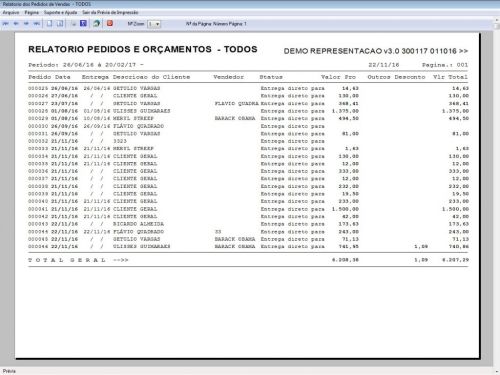Go to first page of report preview
This screenshot has width=500, height=375.
tap(6, 24)
